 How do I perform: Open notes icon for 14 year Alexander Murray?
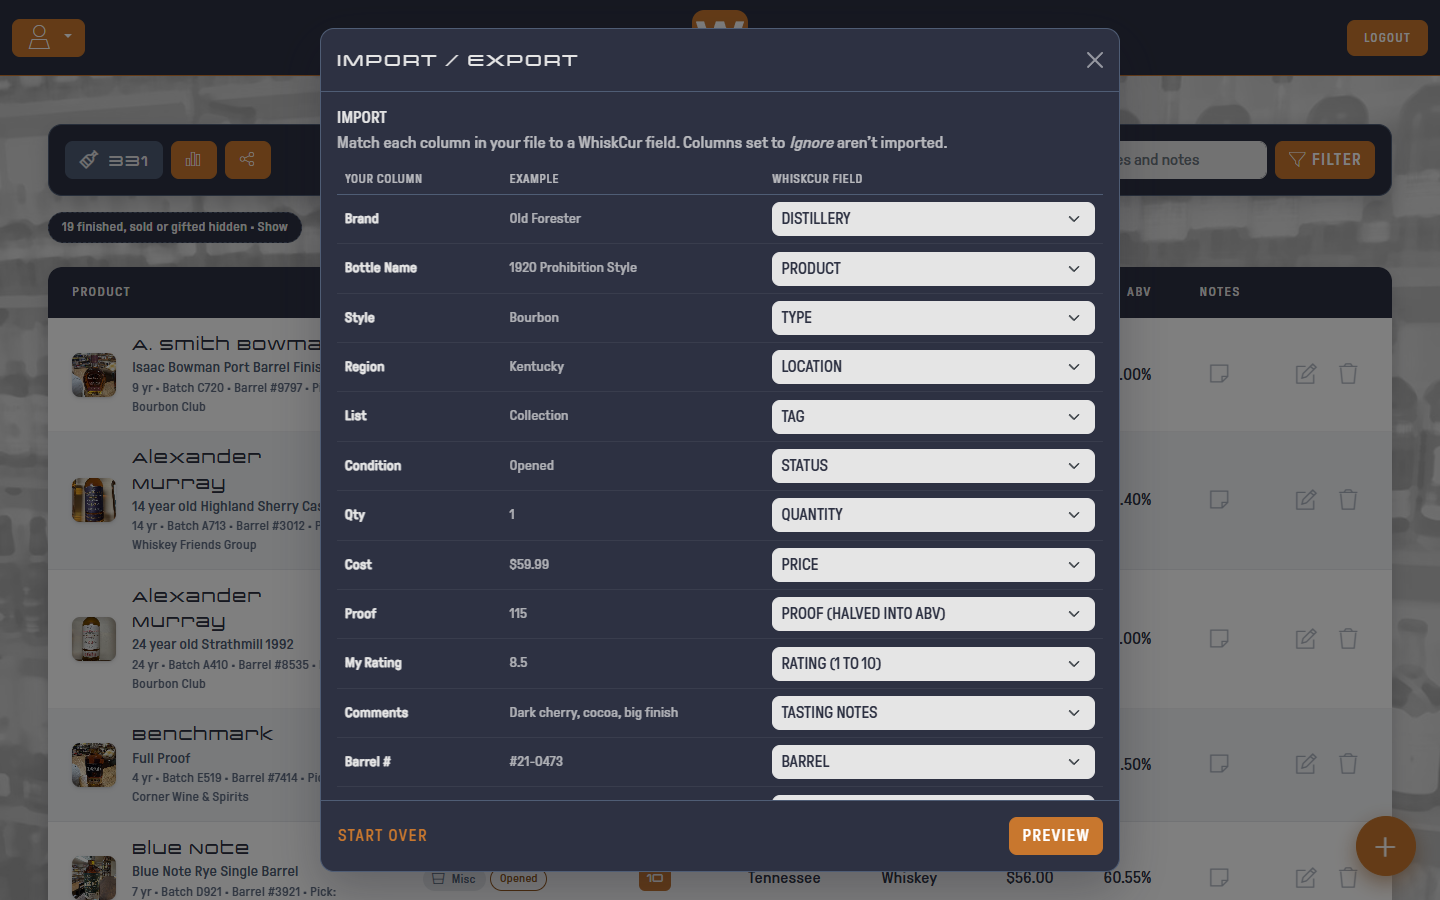click(1219, 499)
